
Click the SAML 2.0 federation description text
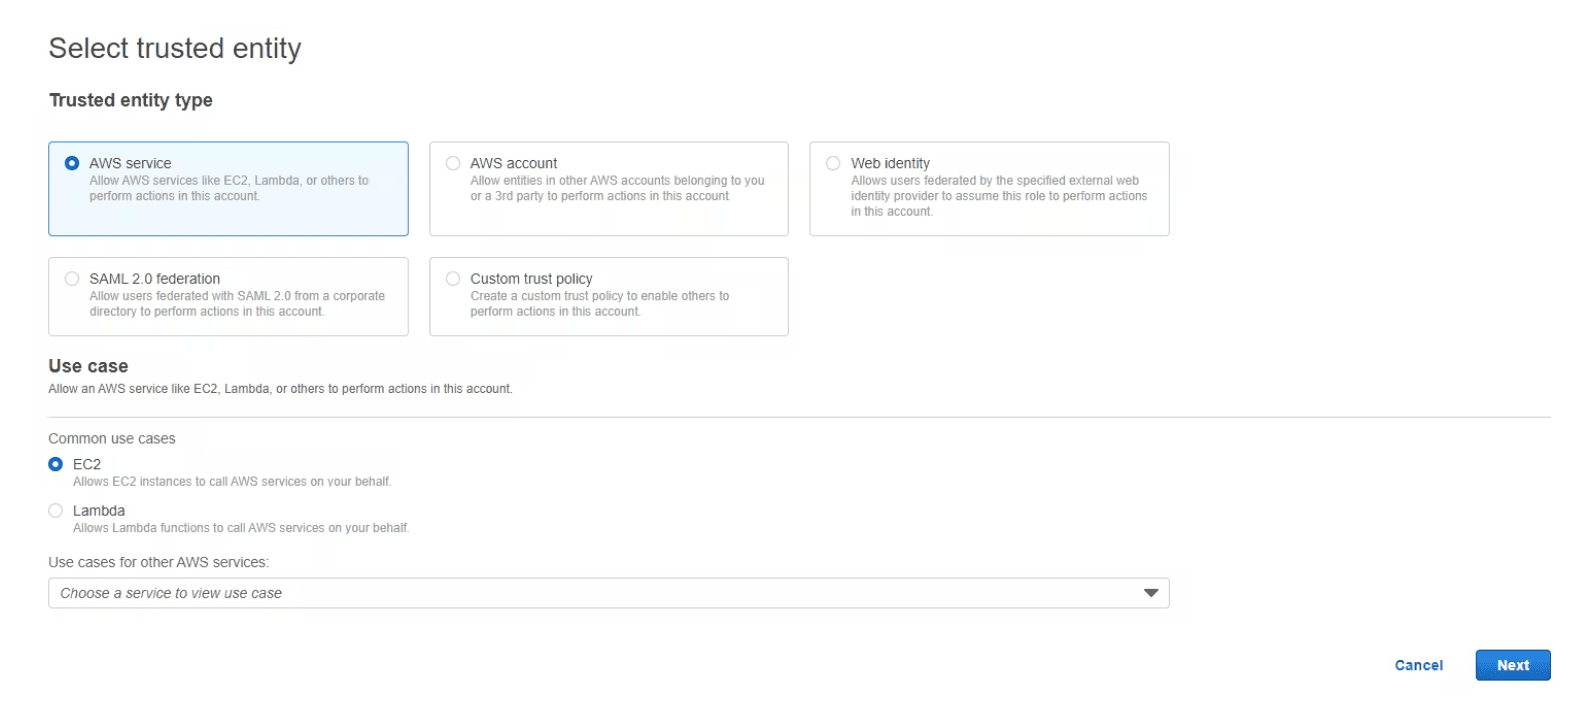[237, 304]
